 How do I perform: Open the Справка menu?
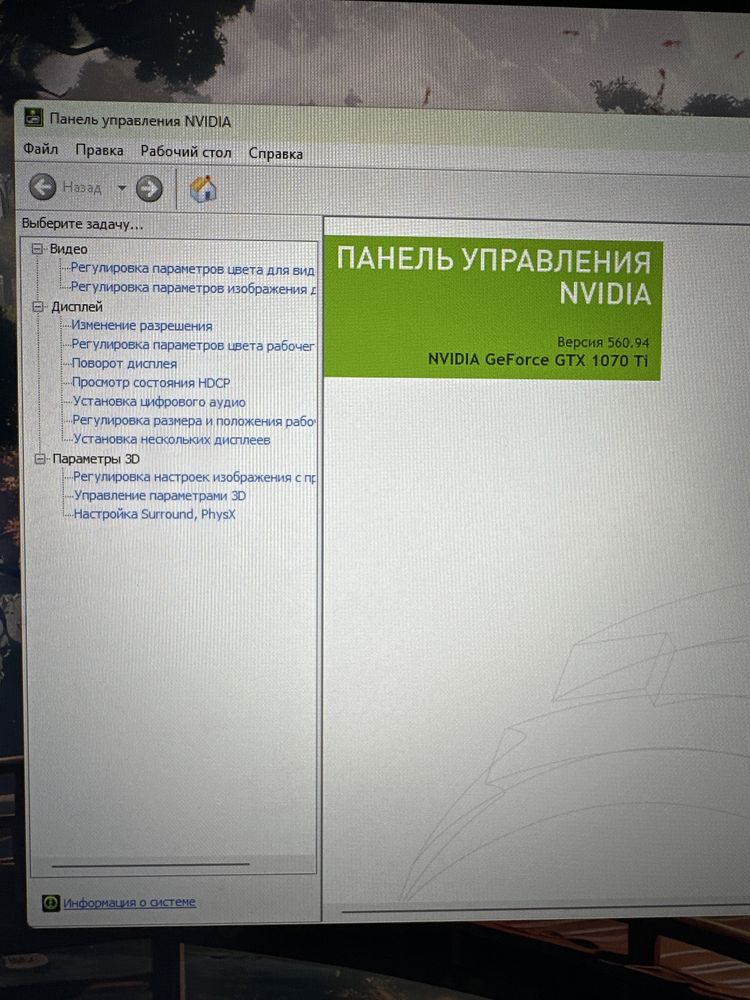(x=276, y=154)
